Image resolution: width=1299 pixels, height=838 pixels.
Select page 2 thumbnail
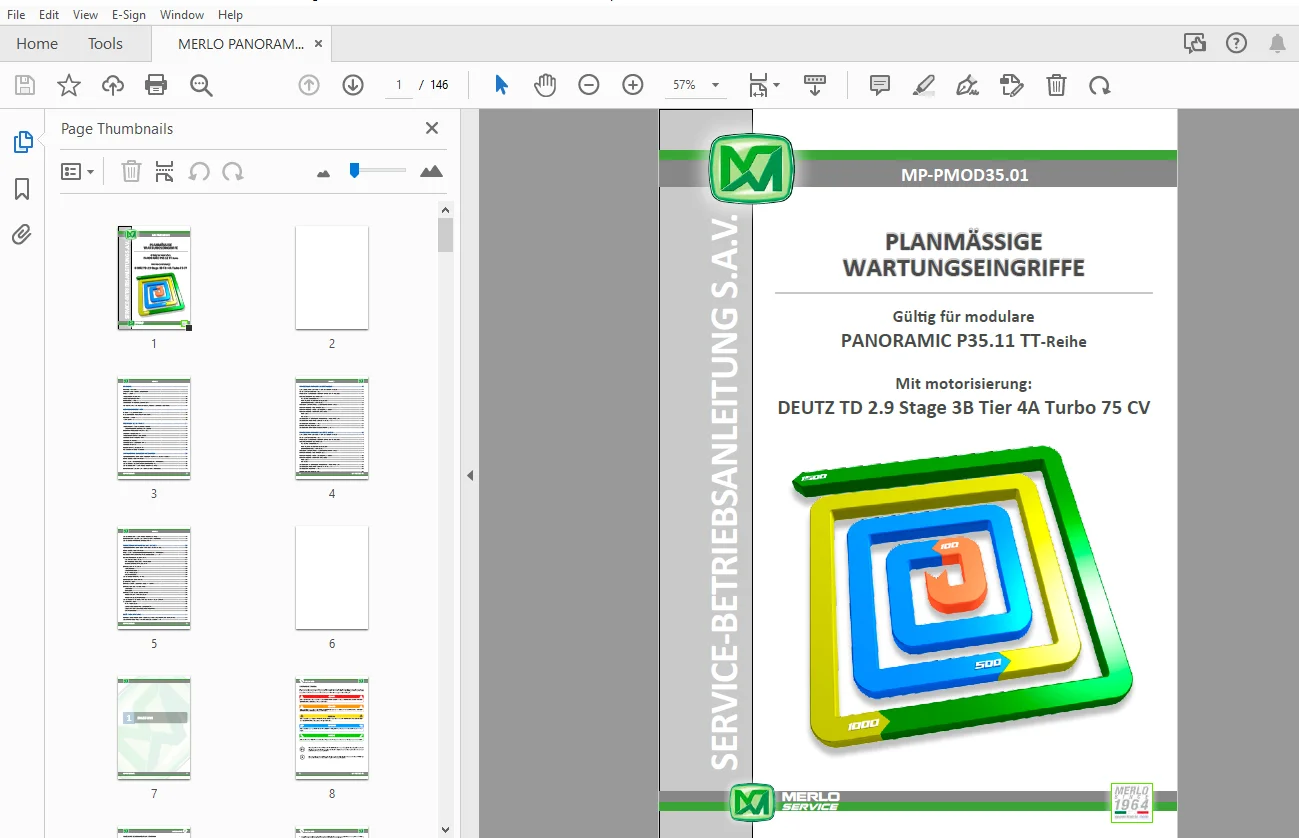[x=332, y=277]
